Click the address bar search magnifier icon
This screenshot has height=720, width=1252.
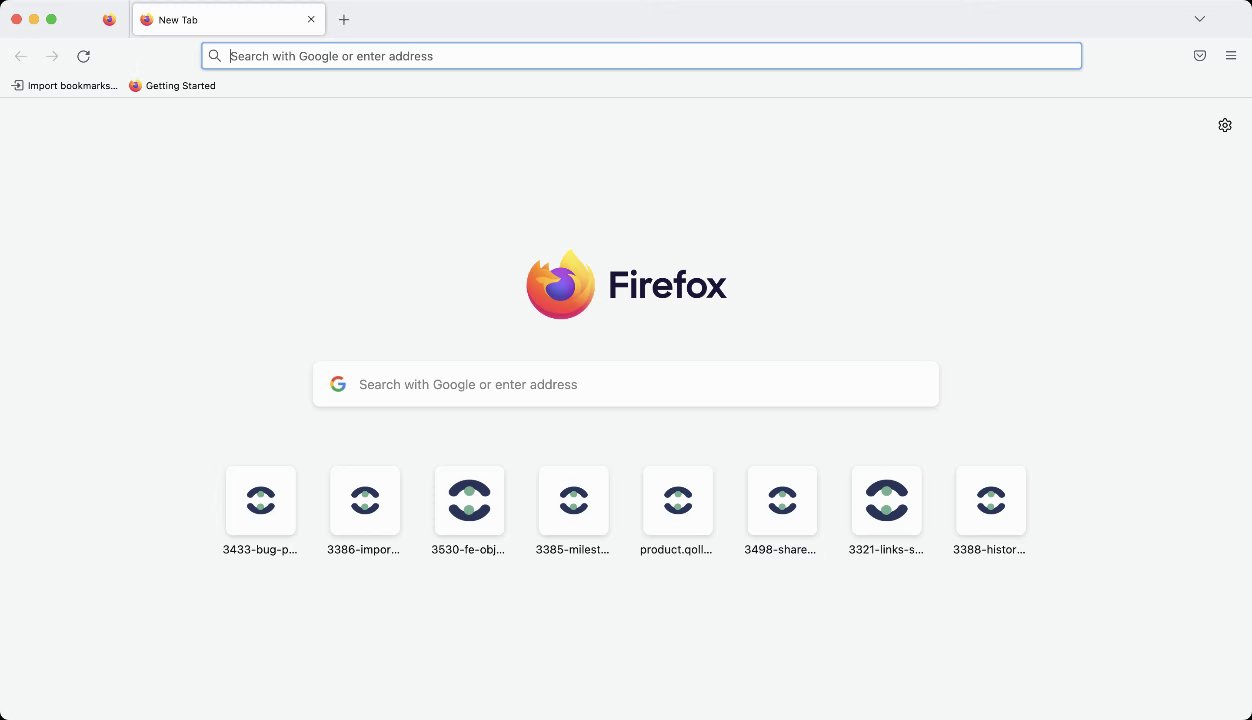(215, 56)
